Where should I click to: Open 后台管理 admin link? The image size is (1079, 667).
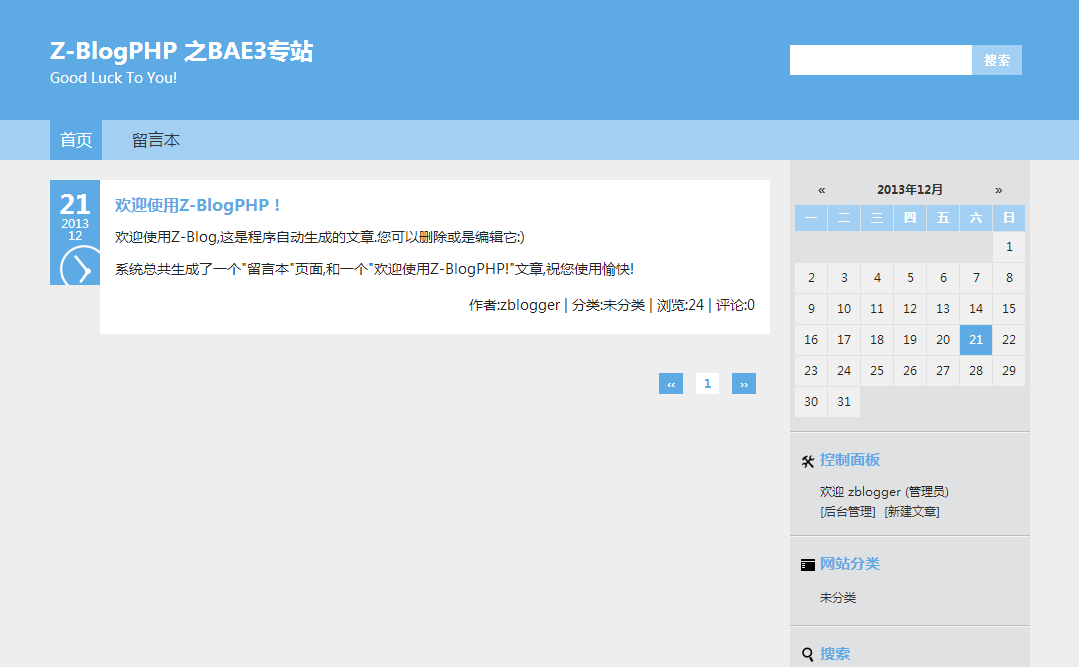[846, 511]
